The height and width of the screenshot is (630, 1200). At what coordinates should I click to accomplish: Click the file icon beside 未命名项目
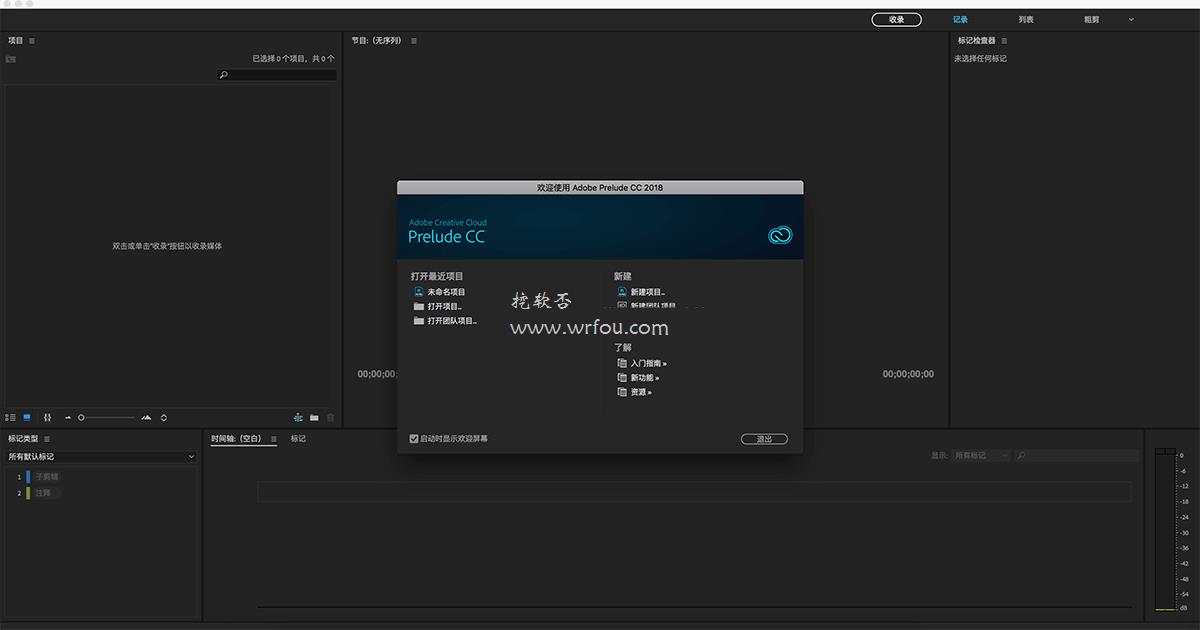pos(419,292)
